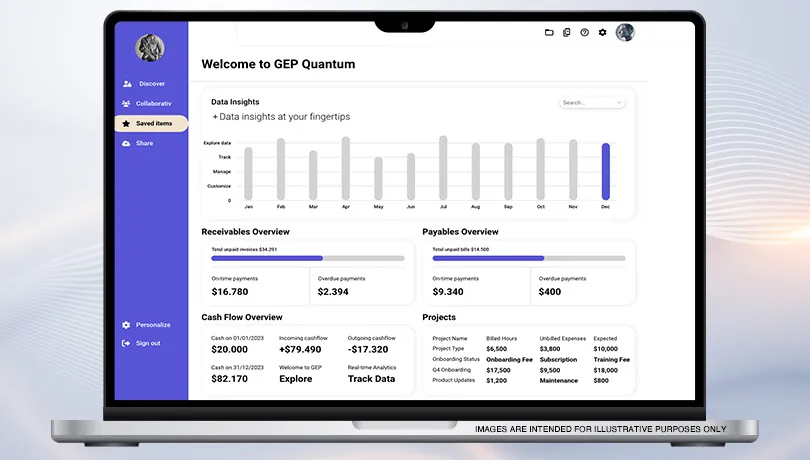Expand the plus next to Data insights
This screenshot has height=460, width=810.
click(x=215, y=117)
